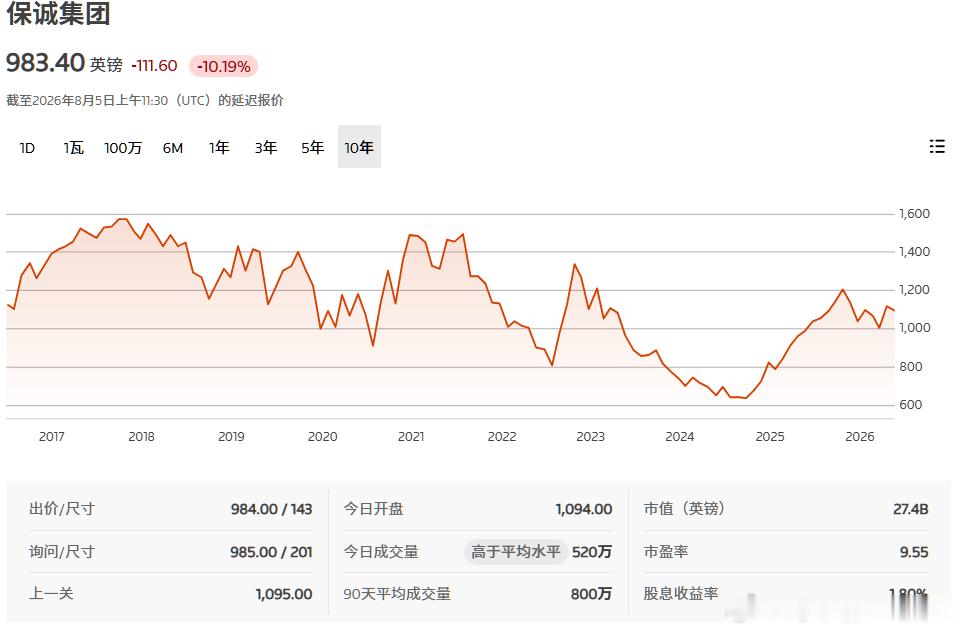The height and width of the screenshot is (632, 962).
Task: Click the 520万 volume value
Action: coord(592,552)
